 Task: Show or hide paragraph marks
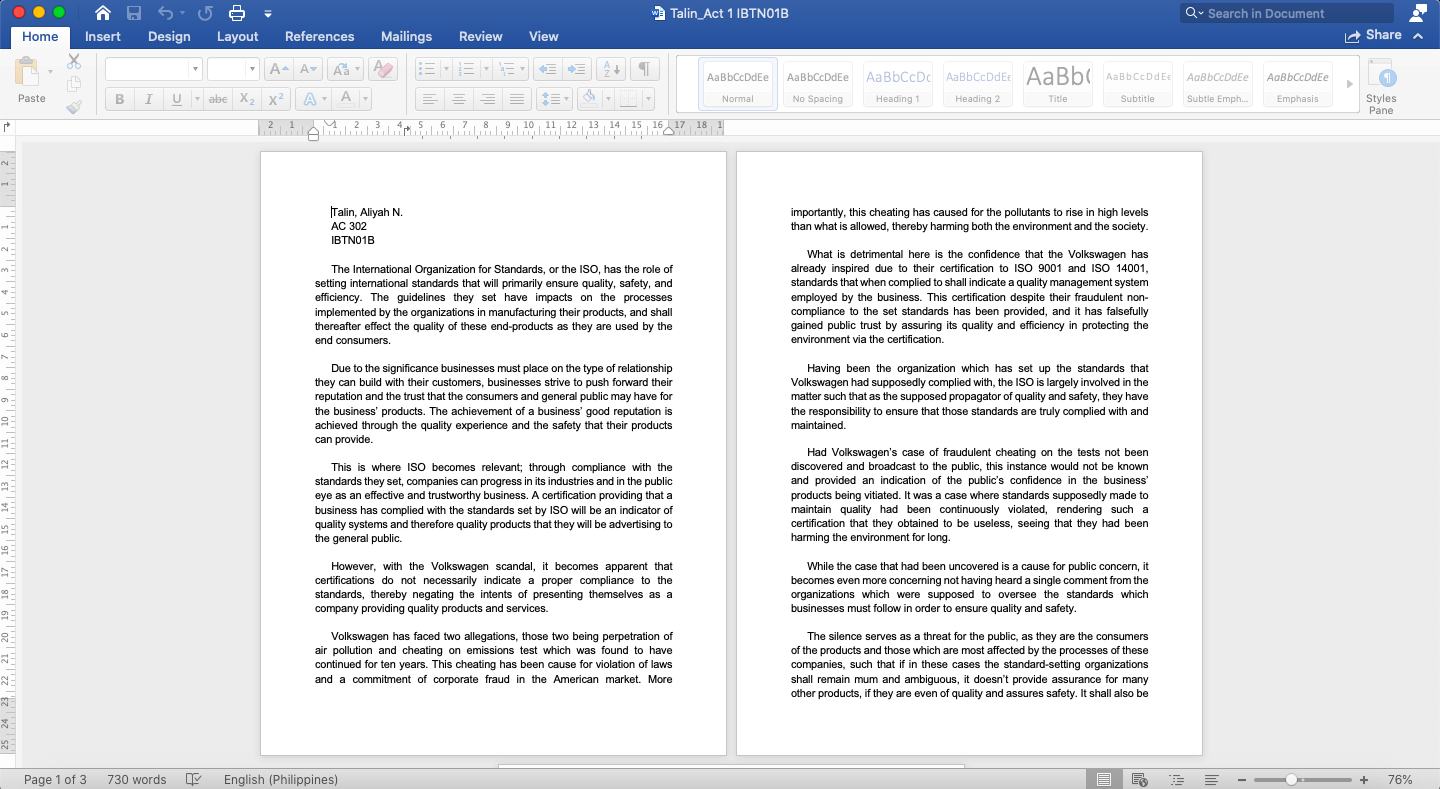(x=645, y=69)
